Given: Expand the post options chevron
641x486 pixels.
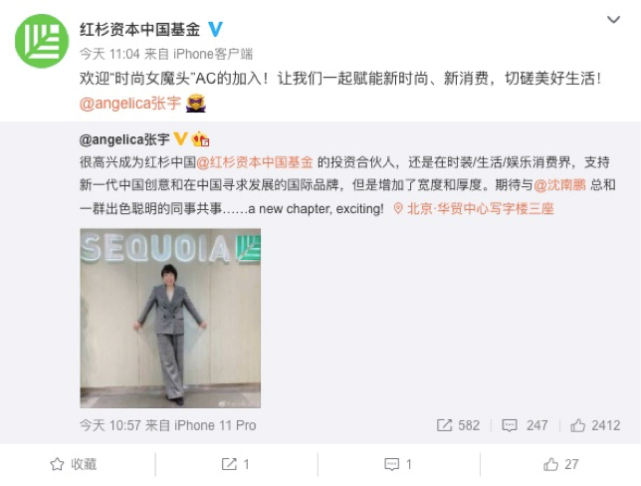Looking at the screenshot, I should (613, 20).
